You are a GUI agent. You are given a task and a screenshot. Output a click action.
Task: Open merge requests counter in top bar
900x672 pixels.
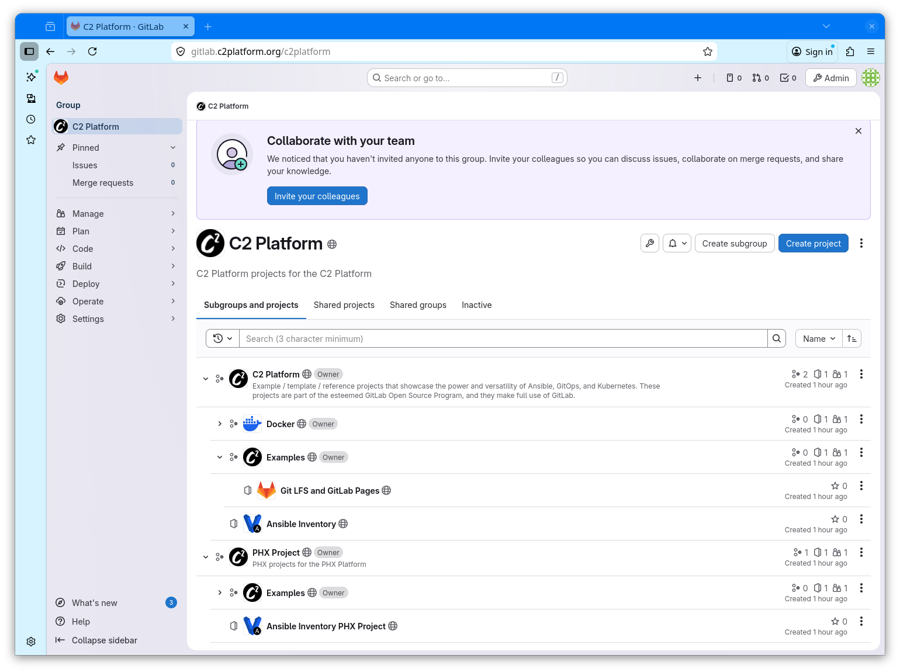click(x=761, y=78)
